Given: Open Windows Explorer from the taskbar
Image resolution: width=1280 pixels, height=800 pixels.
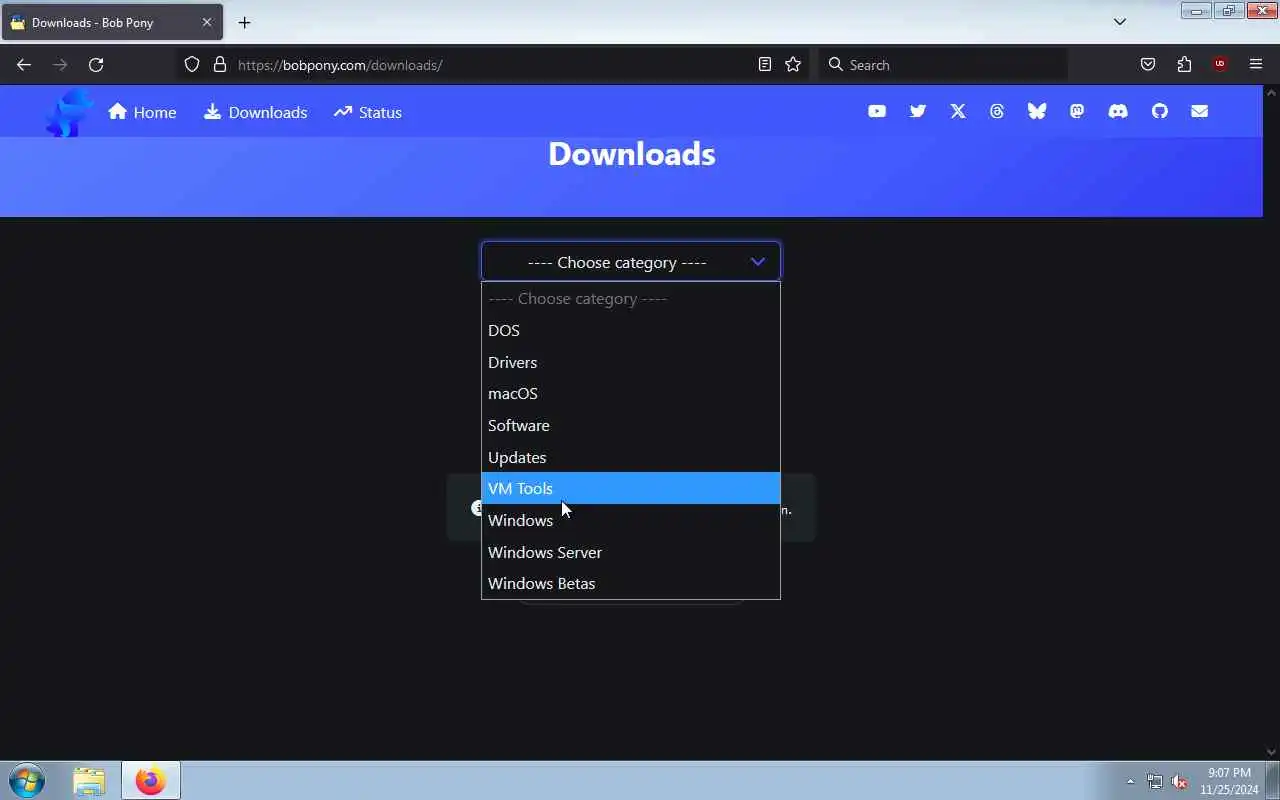Looking at the screenshot, I should click(x=89, y=780).
